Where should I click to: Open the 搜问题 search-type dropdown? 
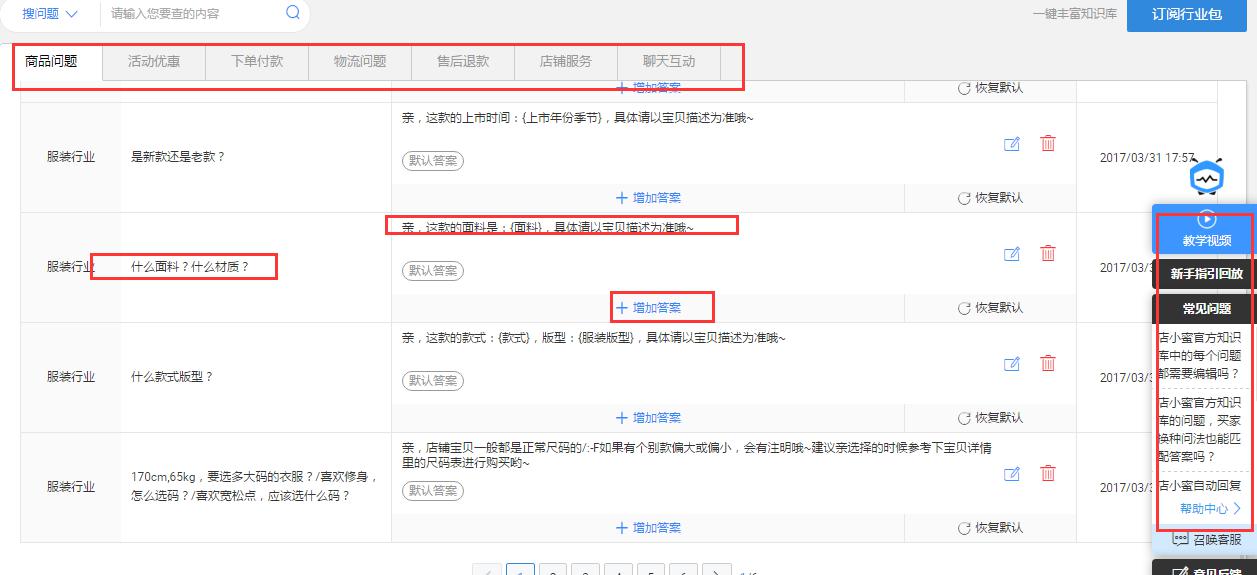[x=49, y=14]
